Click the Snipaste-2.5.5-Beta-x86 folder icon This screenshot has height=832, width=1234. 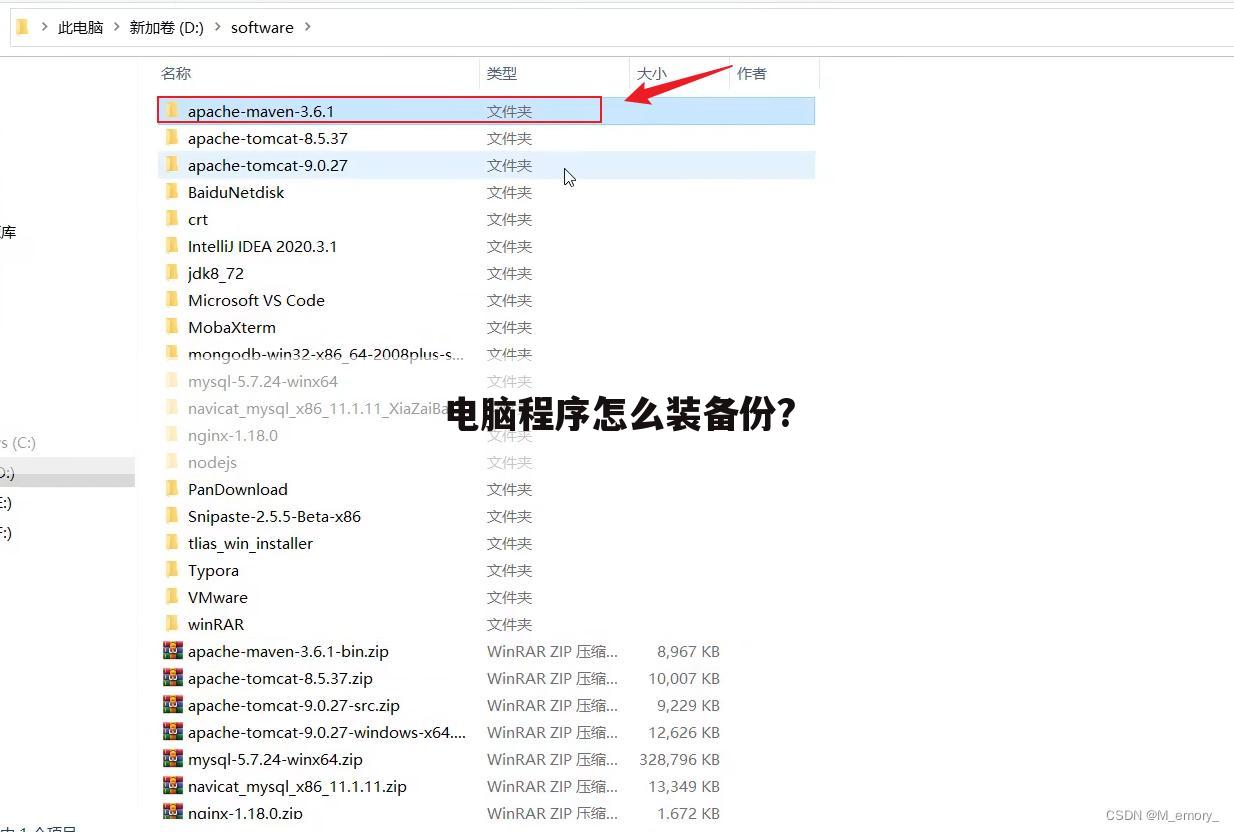point(172,515)
